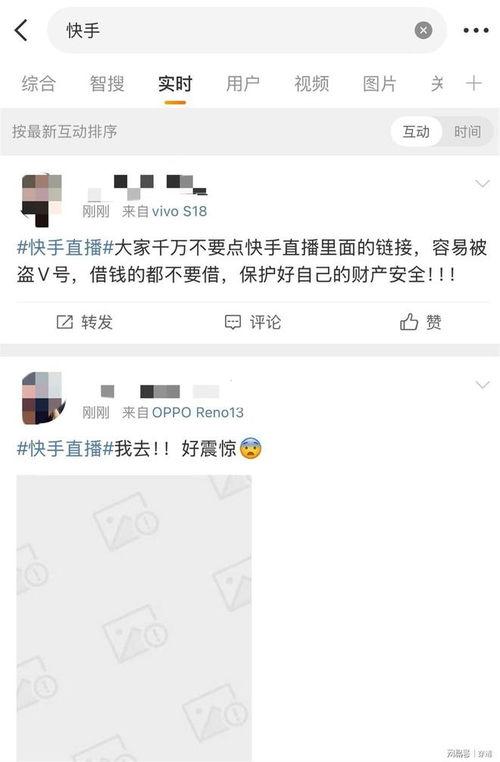Tap the back arrow icon
This screenshot has height=762, width=500.
(x=22, y=30)
